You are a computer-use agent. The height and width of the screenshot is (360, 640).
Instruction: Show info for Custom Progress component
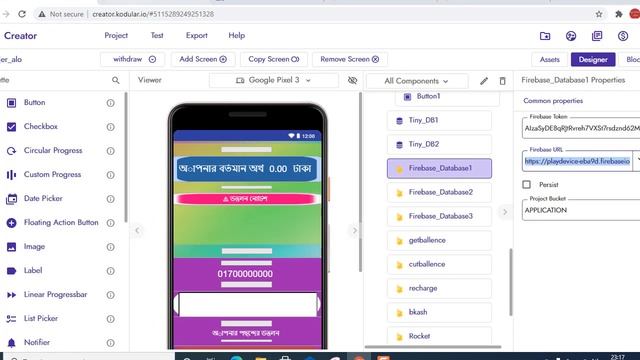(111, 175)
